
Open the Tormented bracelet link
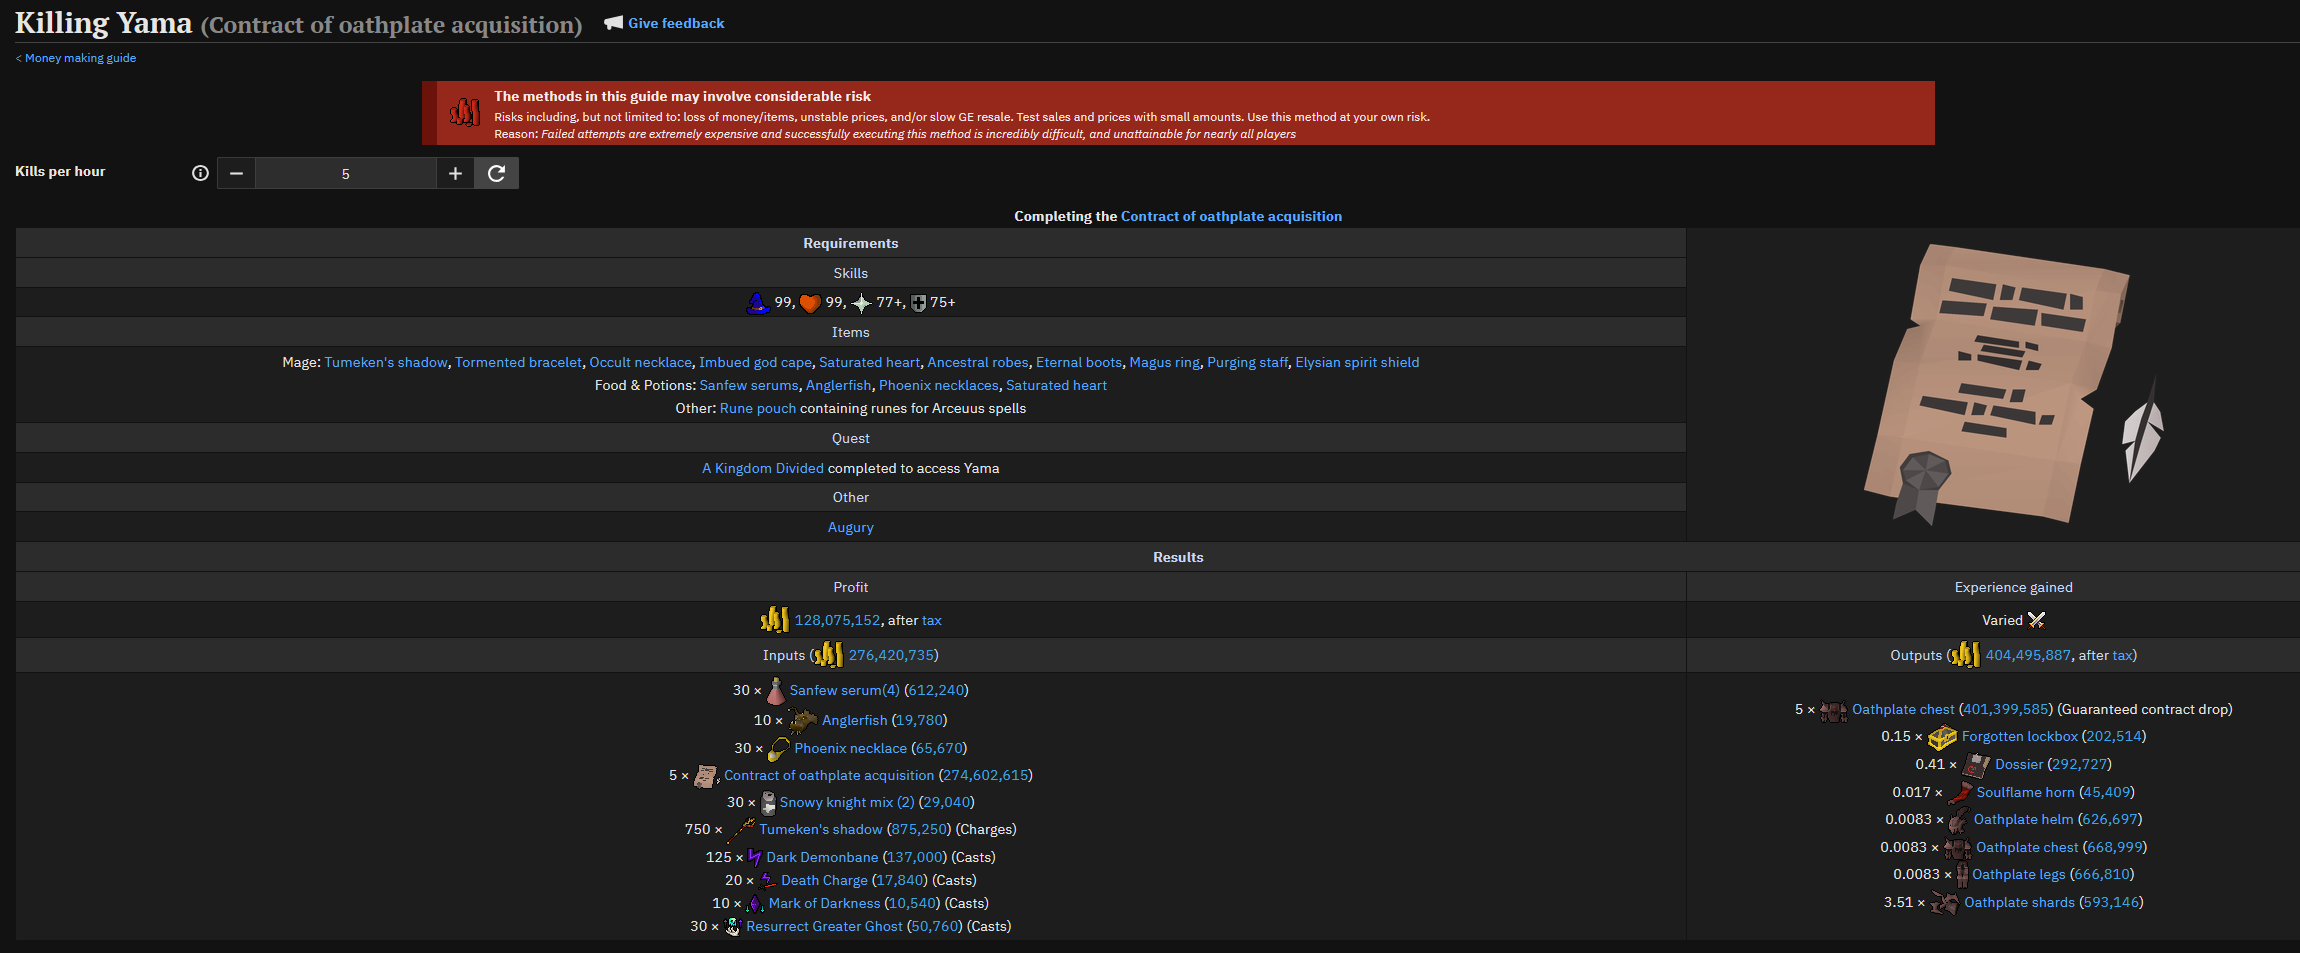(x=518, y=362)
